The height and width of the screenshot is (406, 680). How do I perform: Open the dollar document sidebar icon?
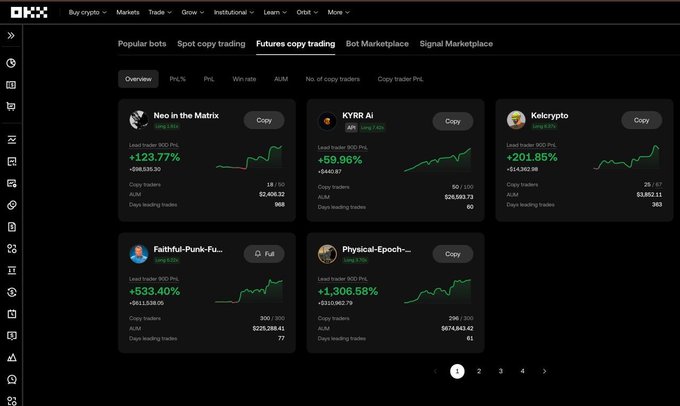click(12, 227)
